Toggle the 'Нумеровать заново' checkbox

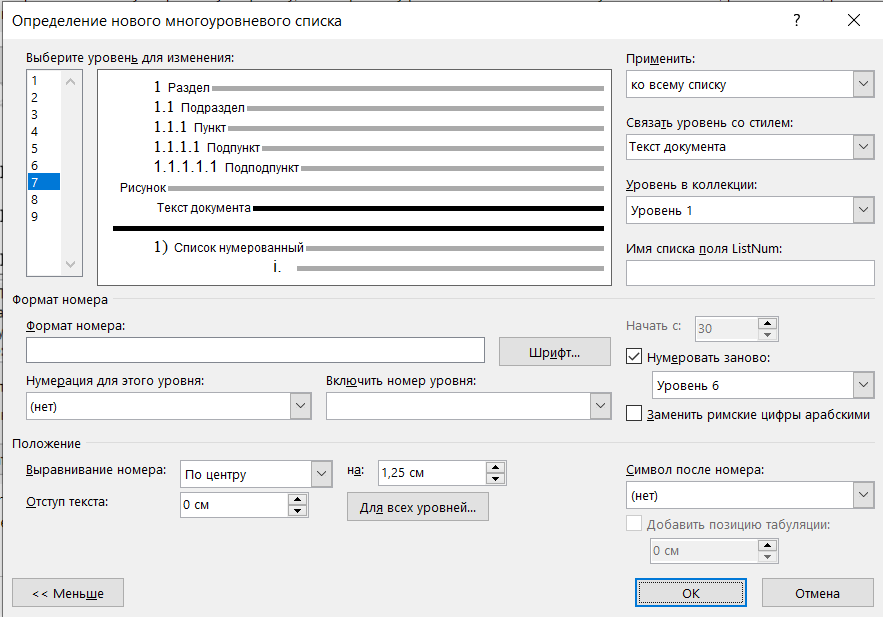point(634,356)
